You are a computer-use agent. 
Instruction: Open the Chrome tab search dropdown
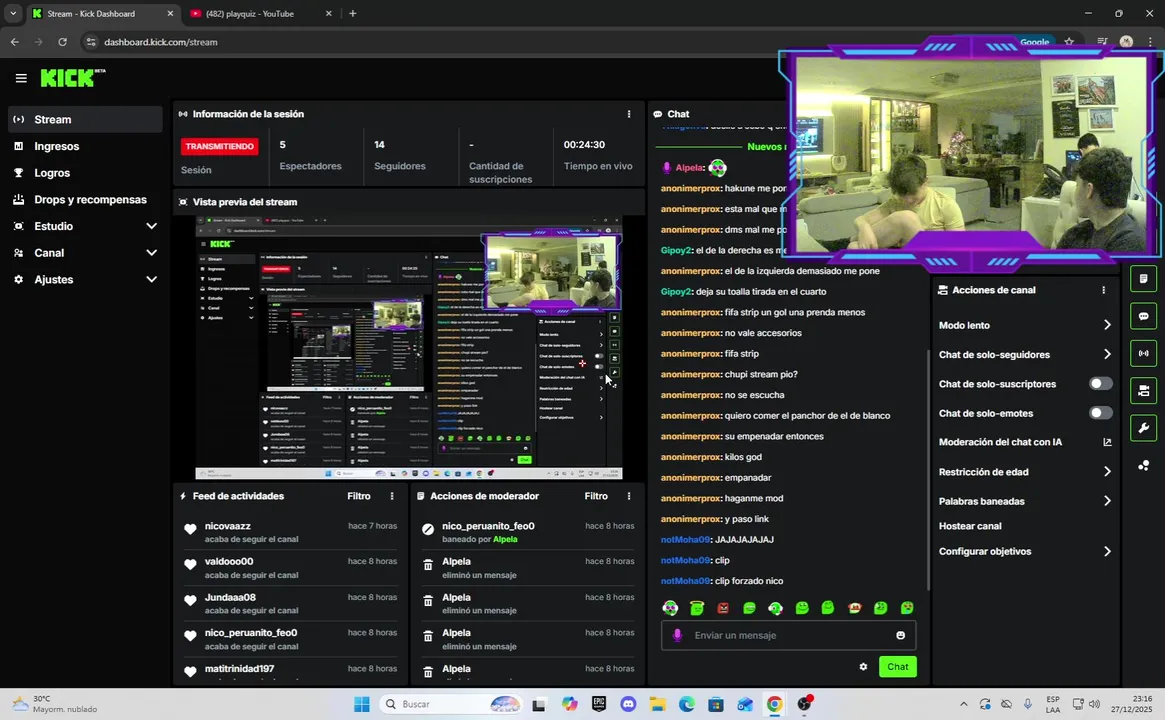13,13
